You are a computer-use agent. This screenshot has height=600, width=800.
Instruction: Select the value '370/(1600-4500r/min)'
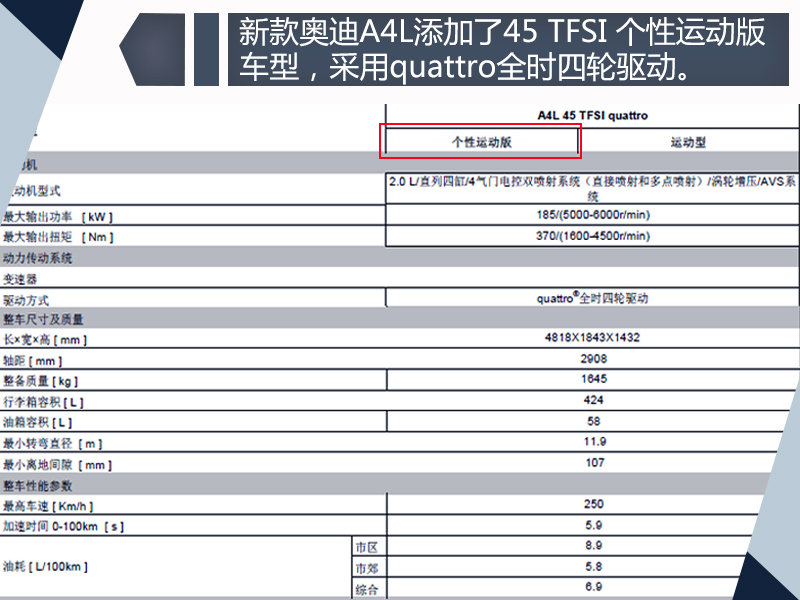[x=593, y=236]
